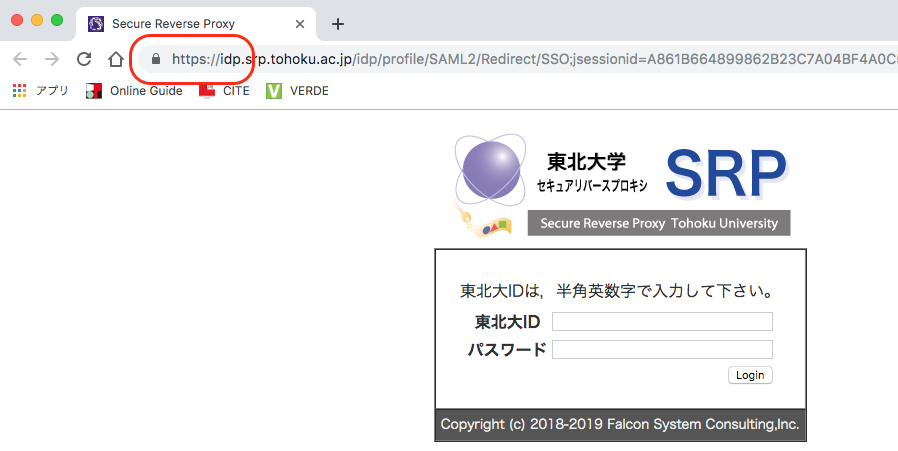Open the browser home page
898x451 pixels.
tap(116, 59)
